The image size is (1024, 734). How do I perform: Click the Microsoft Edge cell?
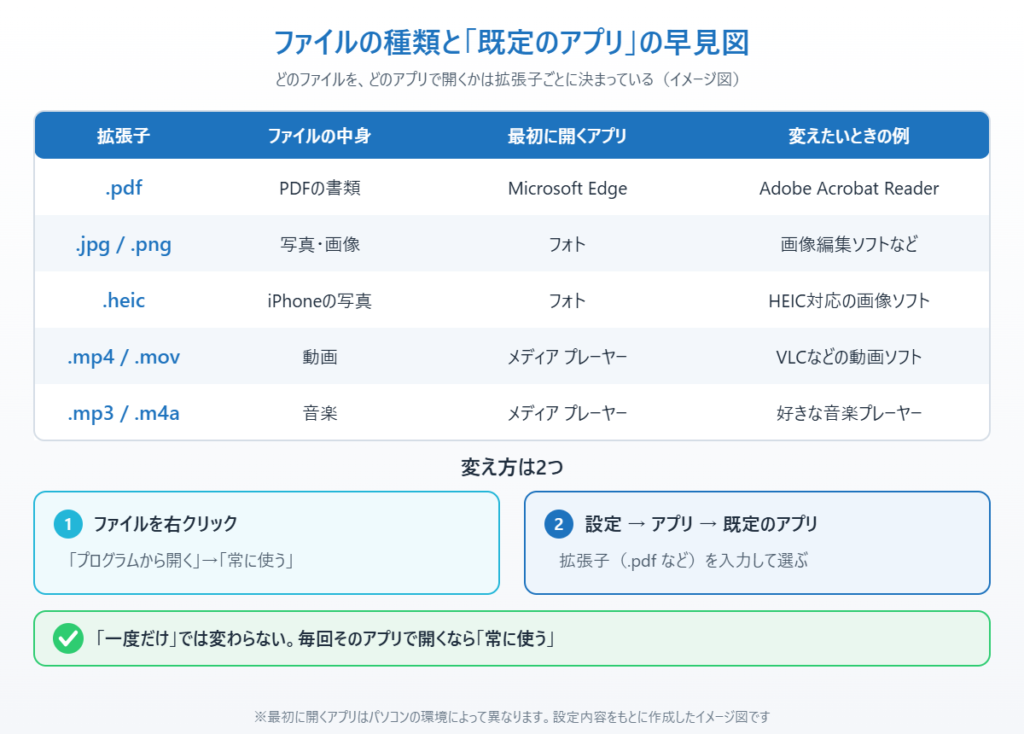(567, 188)
